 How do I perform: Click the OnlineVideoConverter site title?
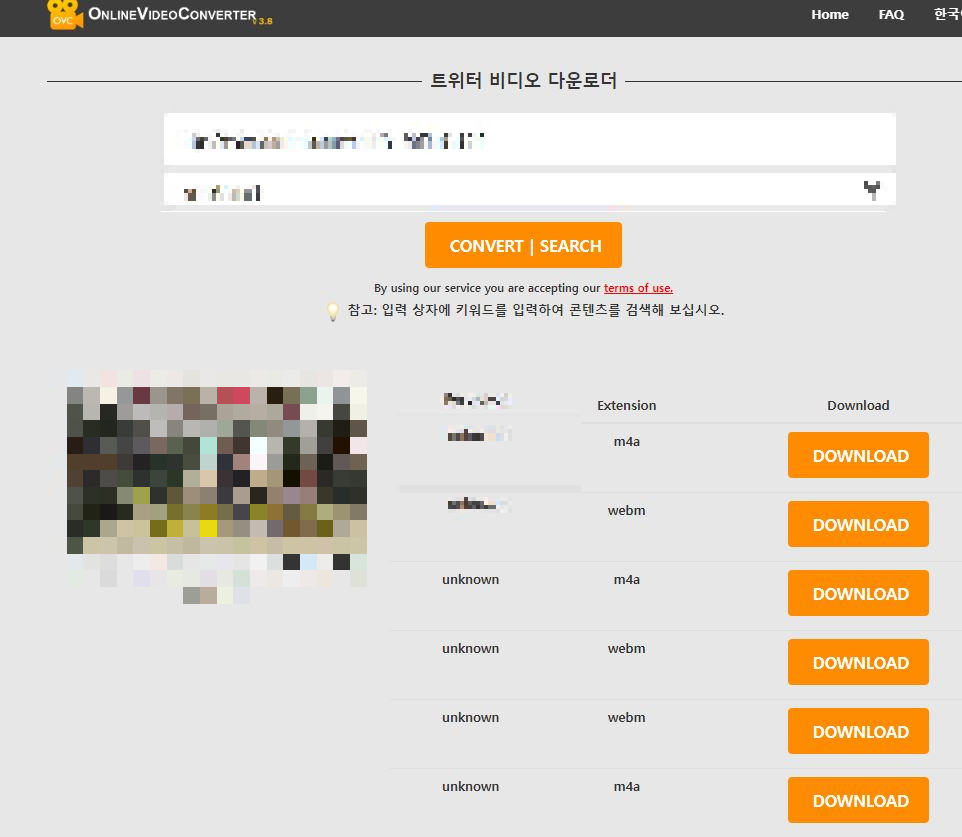pyautogui.click(x=172, y=14)
